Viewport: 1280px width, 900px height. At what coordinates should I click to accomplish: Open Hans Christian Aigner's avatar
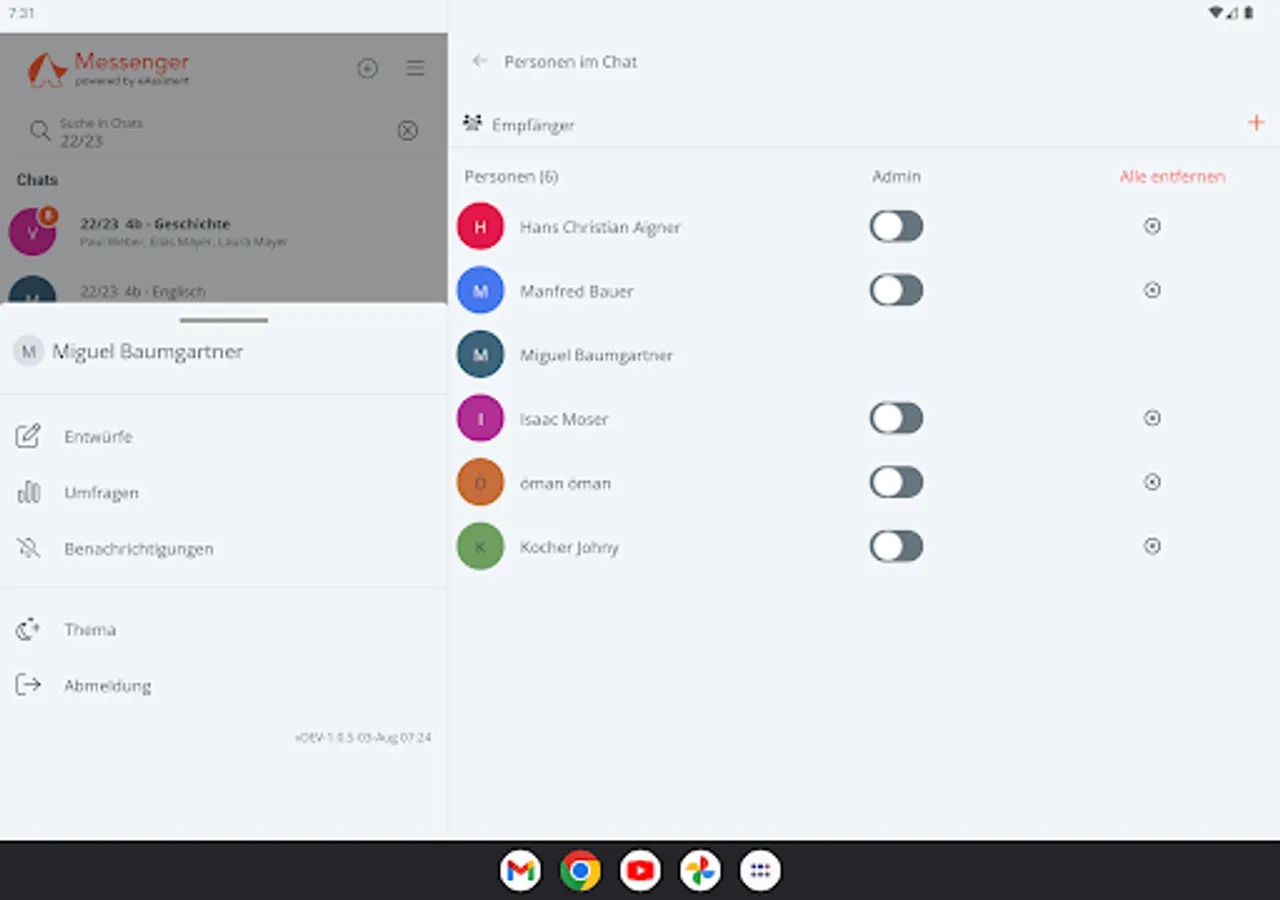tap(480, 226)
